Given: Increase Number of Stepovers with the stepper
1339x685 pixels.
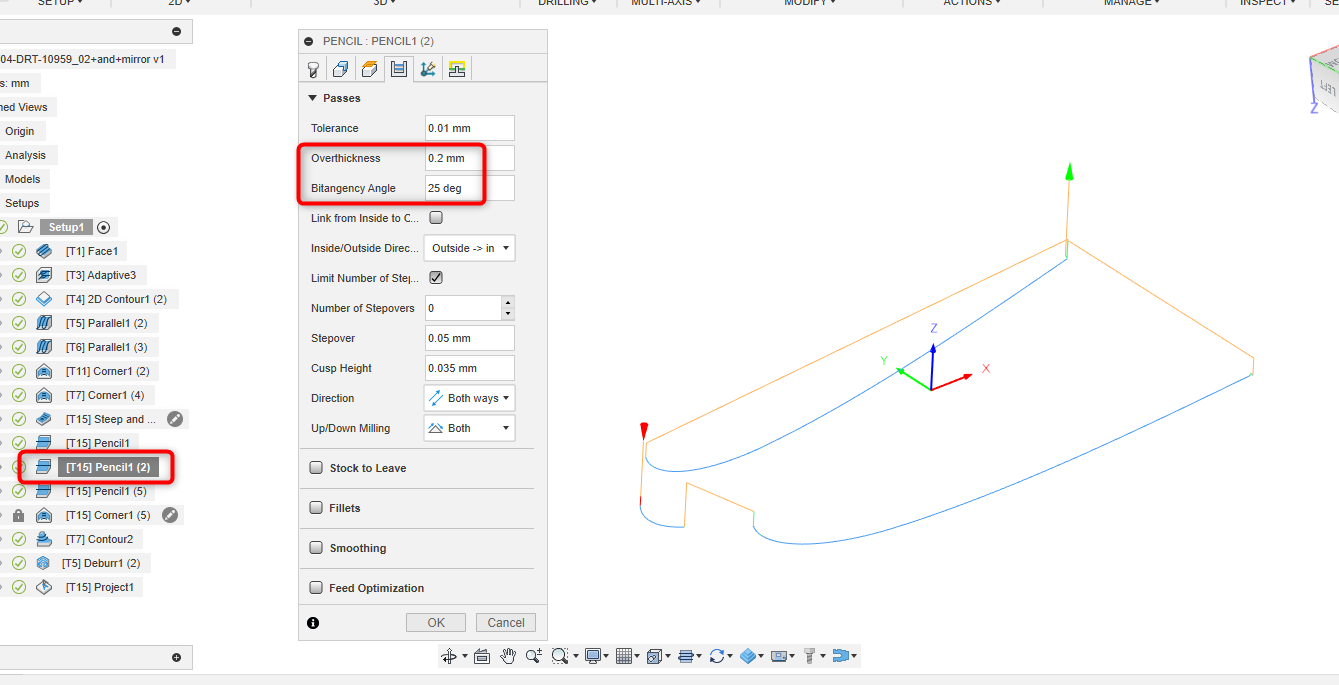Looking at the screenshot, I should click(x=509, y=303).
